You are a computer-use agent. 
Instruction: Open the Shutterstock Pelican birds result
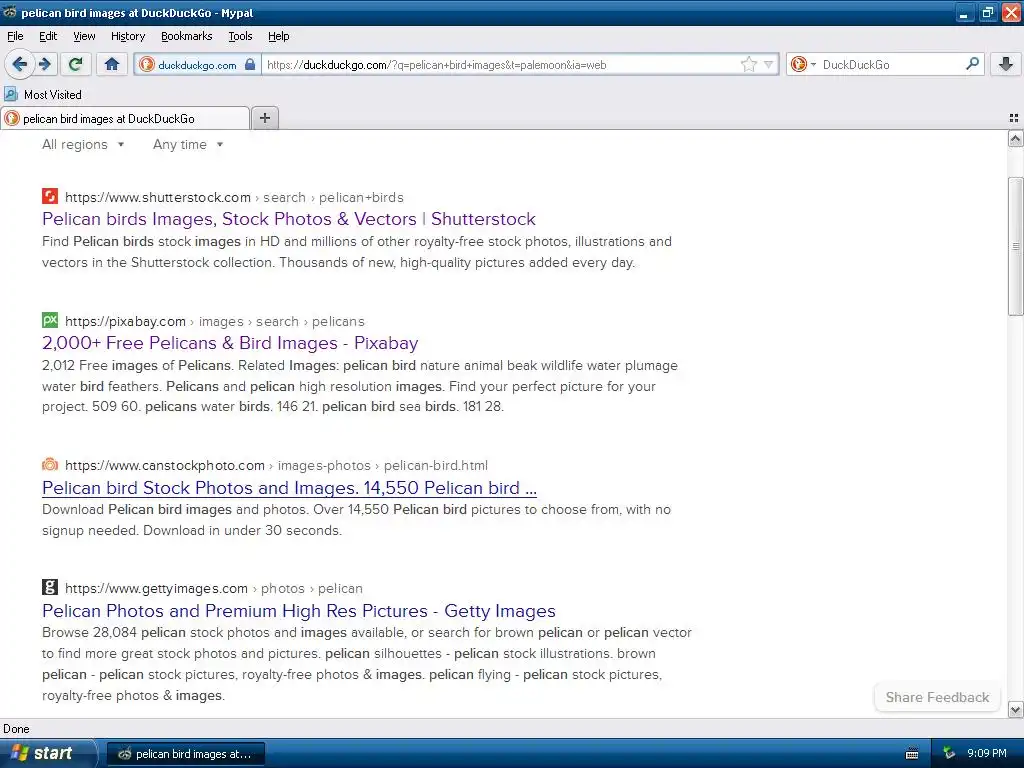pos(289,219)
